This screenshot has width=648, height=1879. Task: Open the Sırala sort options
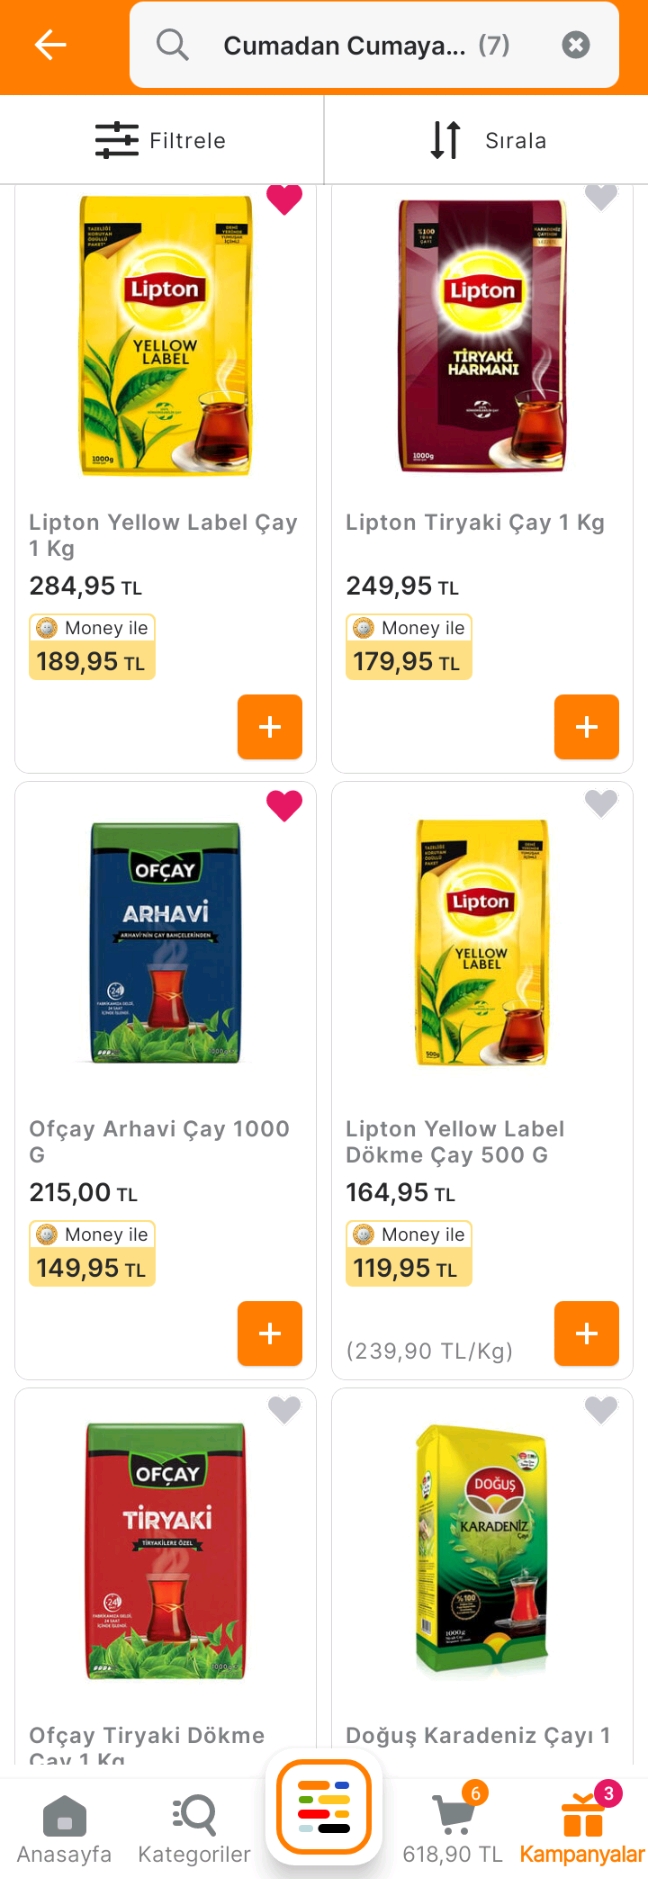pyautogui.click(x=487, y=140)
